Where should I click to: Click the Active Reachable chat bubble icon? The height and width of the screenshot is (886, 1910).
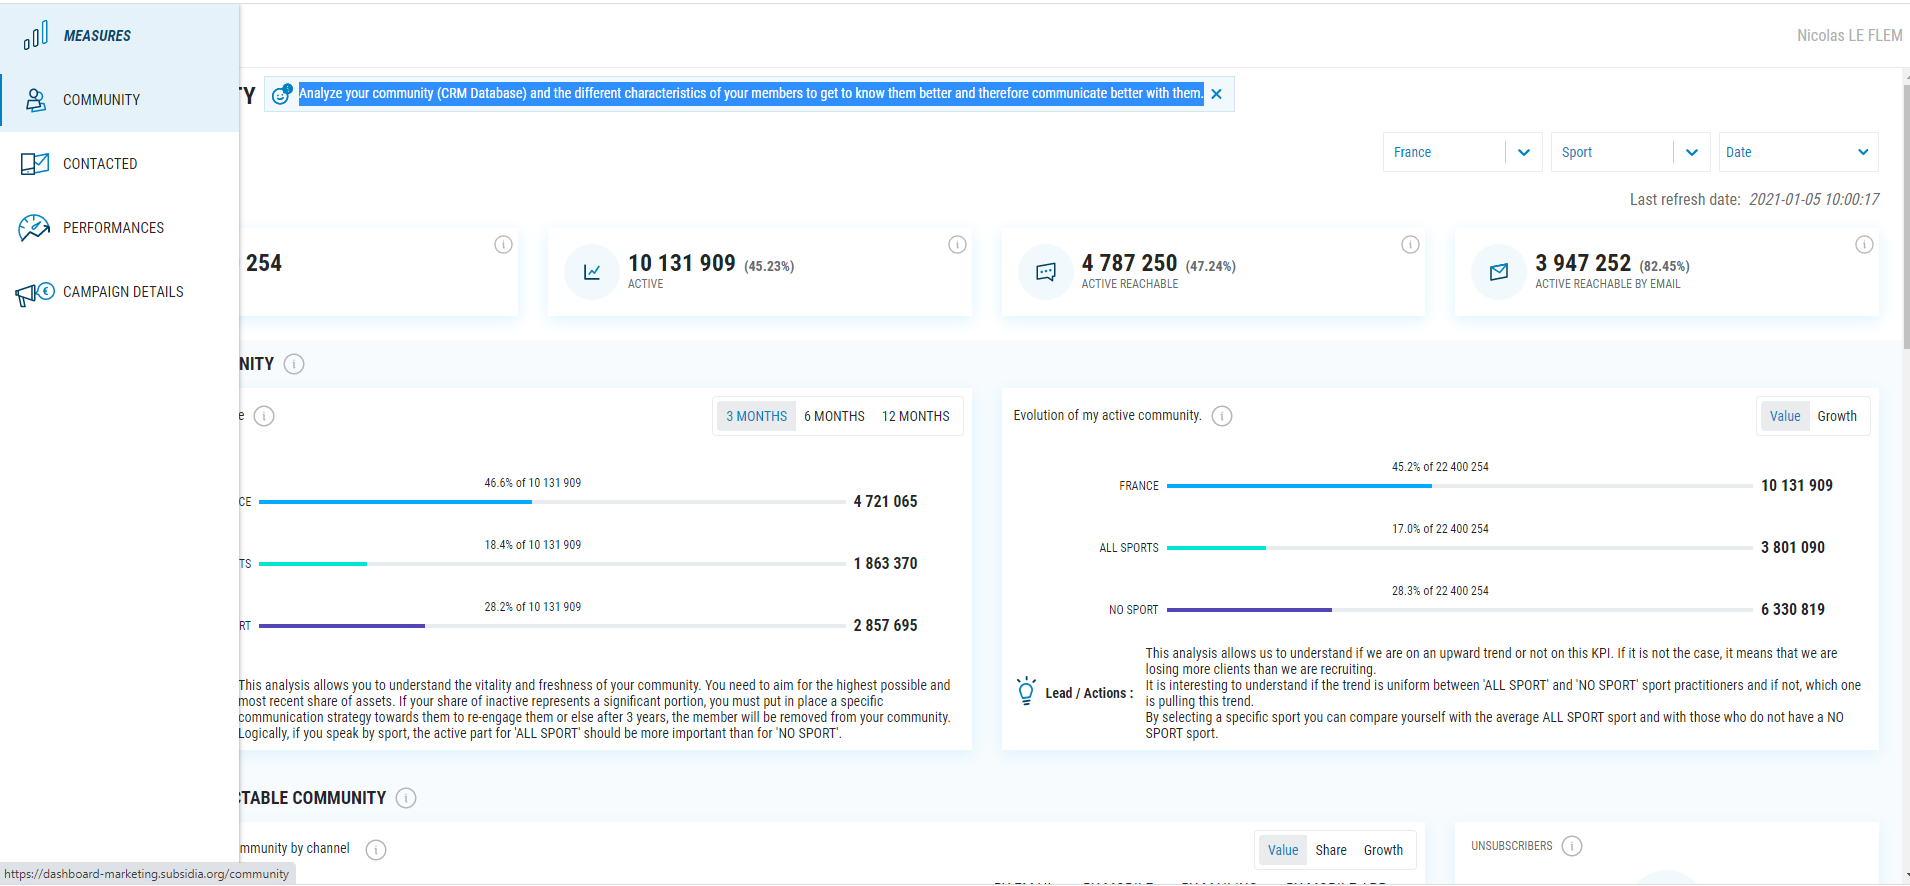(x=1046, y=272)
